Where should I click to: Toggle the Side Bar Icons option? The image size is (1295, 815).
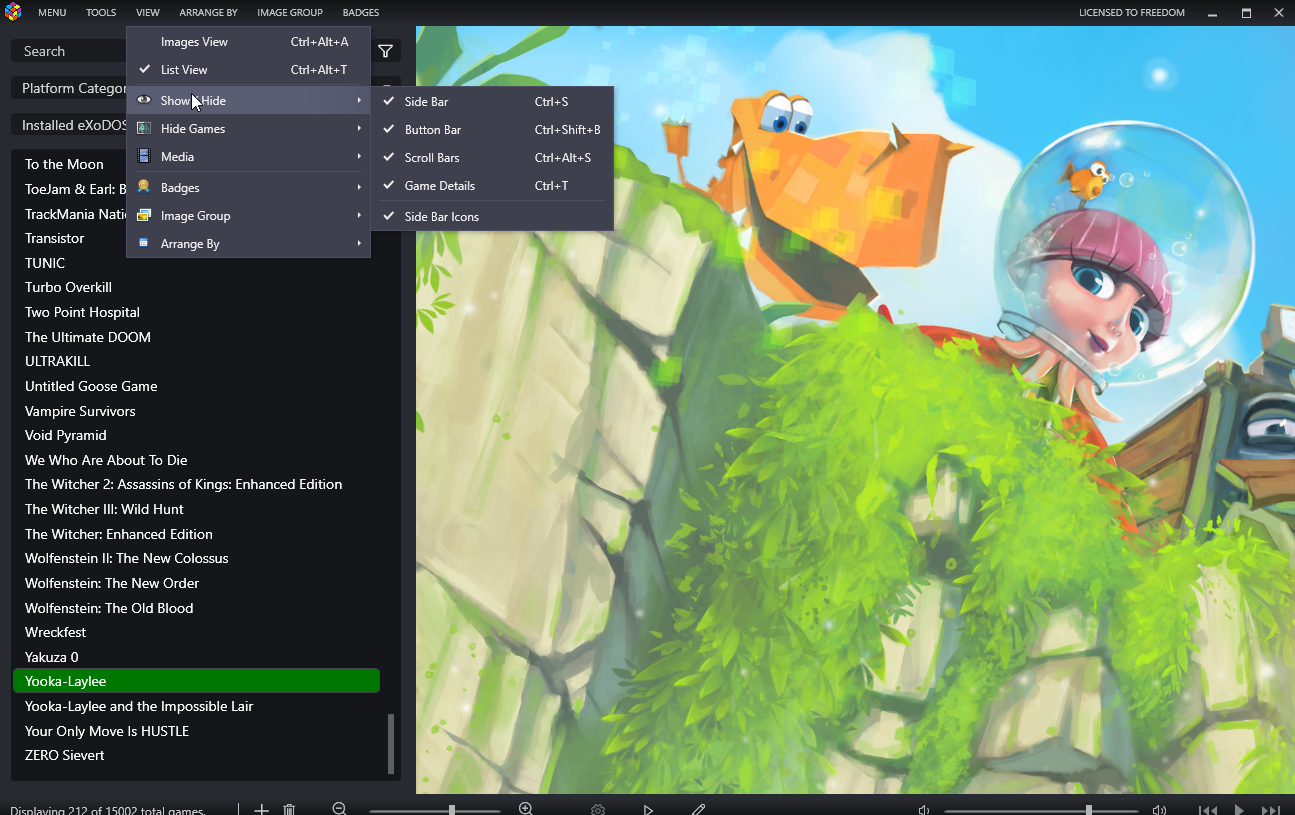[x=492, y=216]
